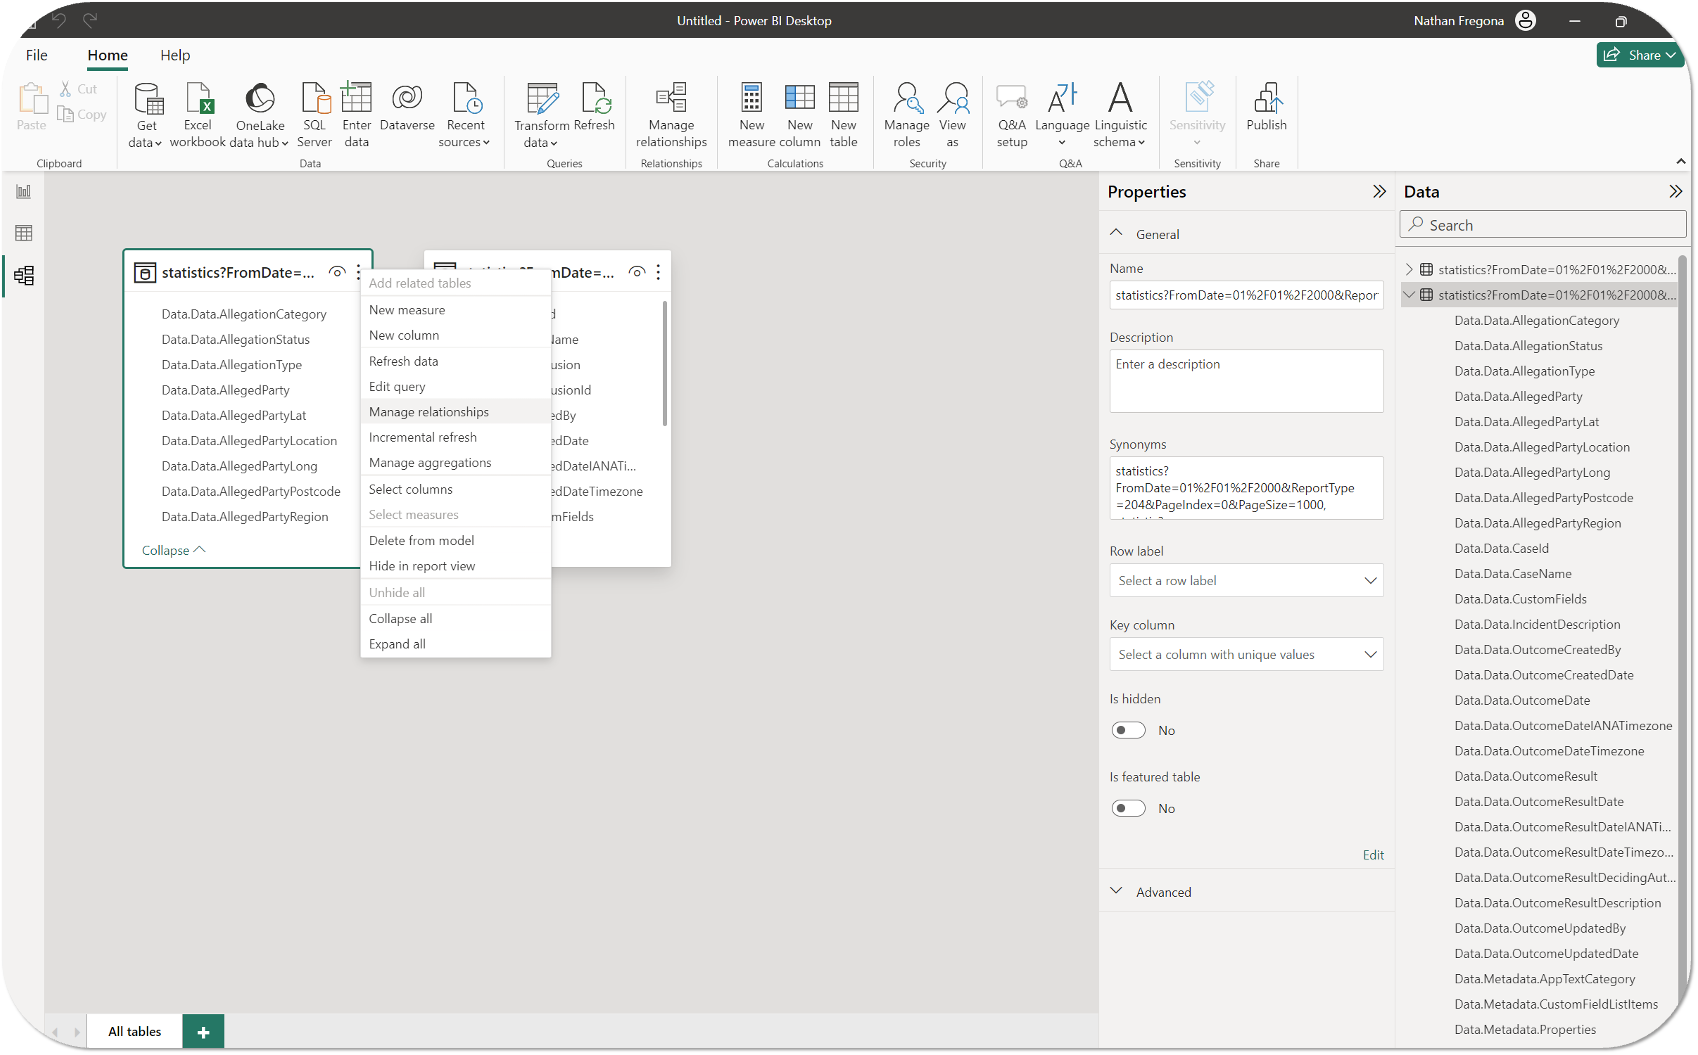Click the New measure ribbon icon
The width and height of the screenshot is (1698, 1055).
[x=751, y=99]
